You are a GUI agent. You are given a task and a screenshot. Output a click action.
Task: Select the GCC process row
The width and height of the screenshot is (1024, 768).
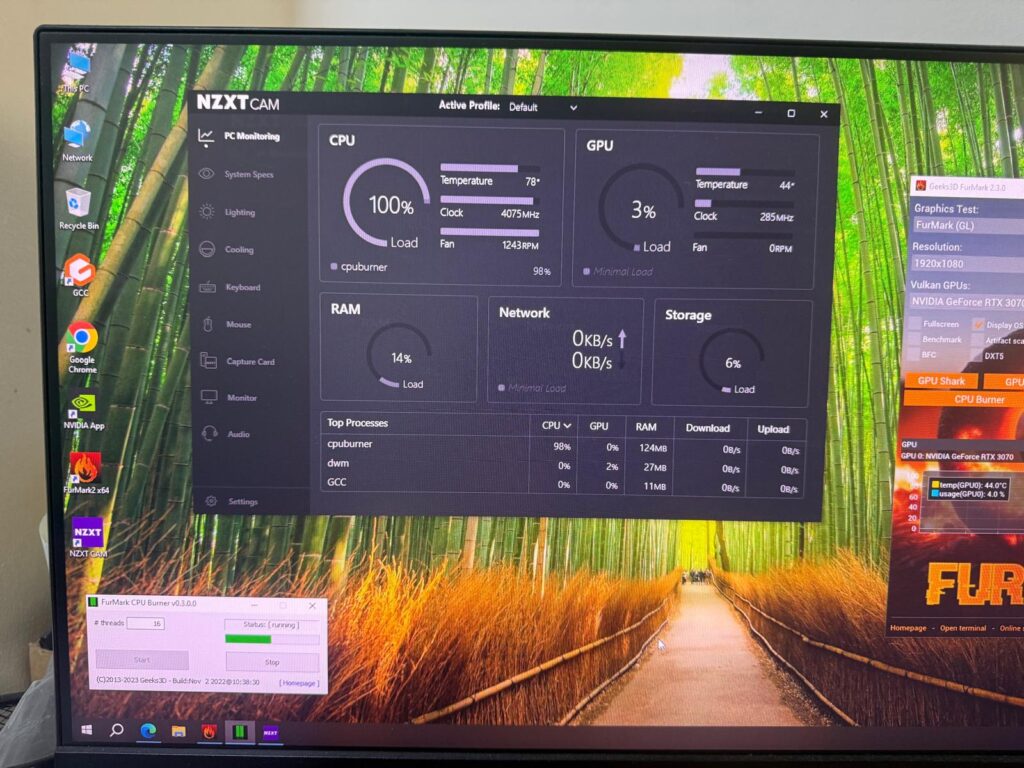562,484
